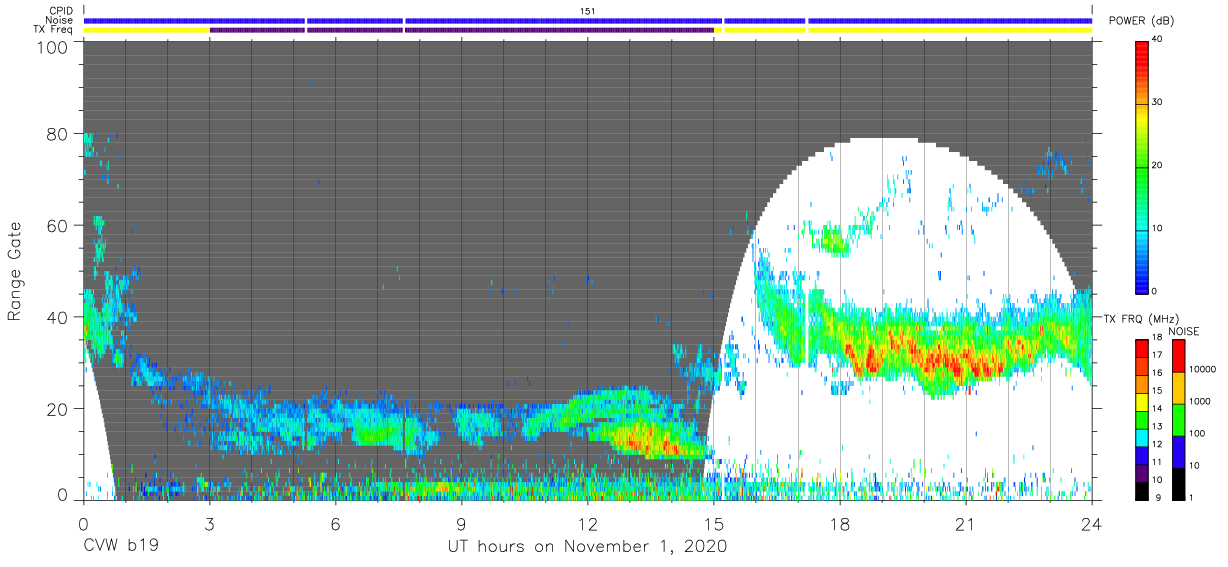Select the 40 tick on the POWER scale
This screenshot has height=567, width=1228.
[1156, 40]
